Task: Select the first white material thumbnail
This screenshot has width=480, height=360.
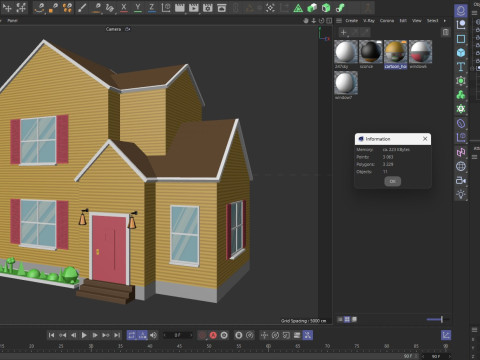Action: [x=346, y=51]
